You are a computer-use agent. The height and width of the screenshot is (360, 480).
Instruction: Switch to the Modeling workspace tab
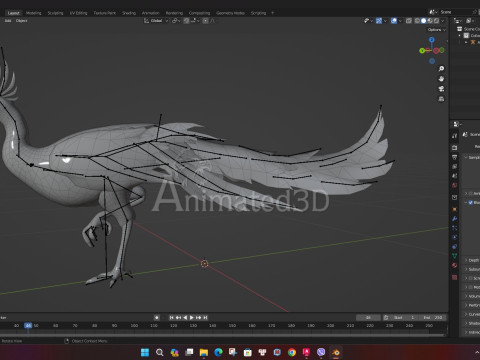pyautogui.click(x=34, y=13)
